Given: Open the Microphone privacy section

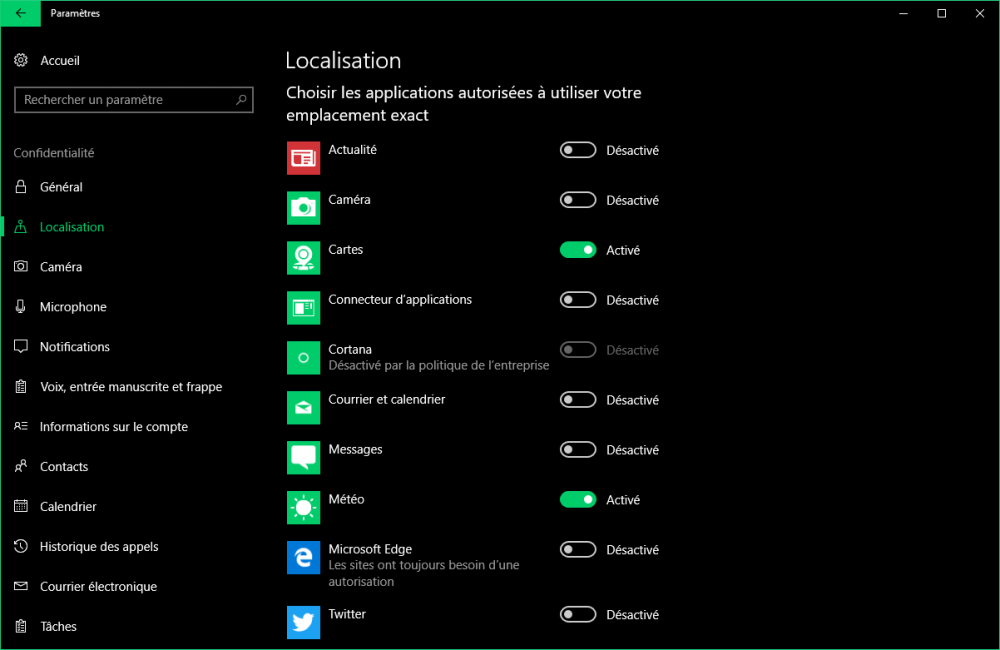Looking at the screenshot, I should coord(73,307).
